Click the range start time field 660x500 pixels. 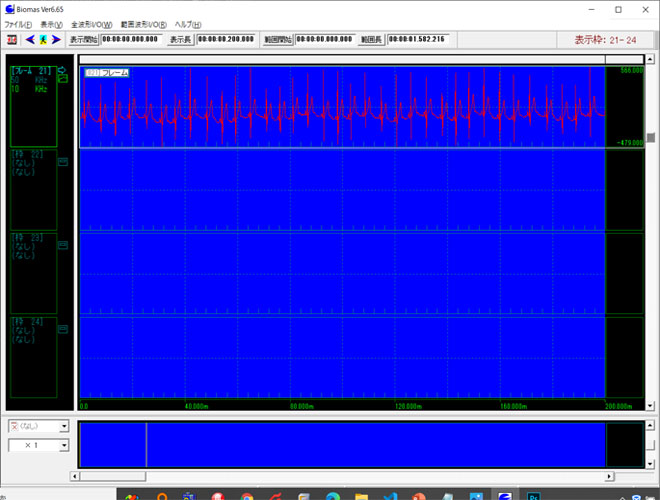pyautogui.click(x=325, y=39)
